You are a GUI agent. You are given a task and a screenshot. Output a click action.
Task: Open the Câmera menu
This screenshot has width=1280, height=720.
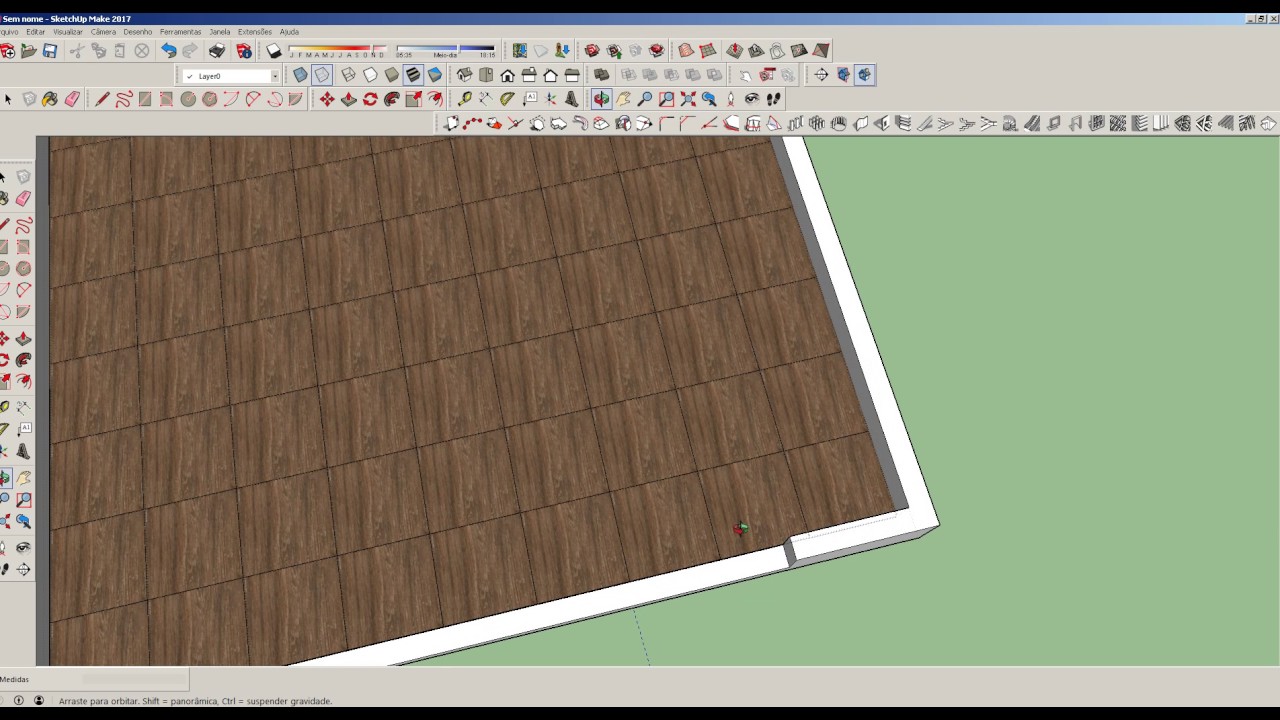(103, 32)
